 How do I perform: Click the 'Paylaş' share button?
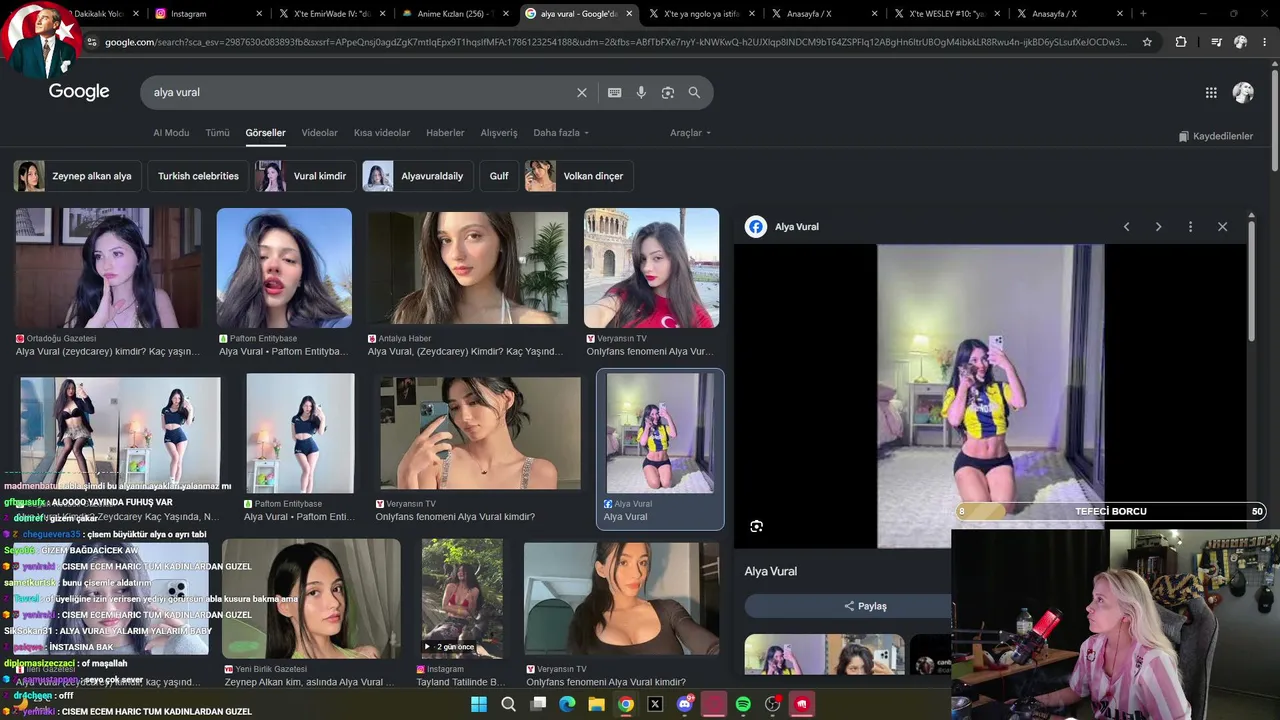coord(866,606)
